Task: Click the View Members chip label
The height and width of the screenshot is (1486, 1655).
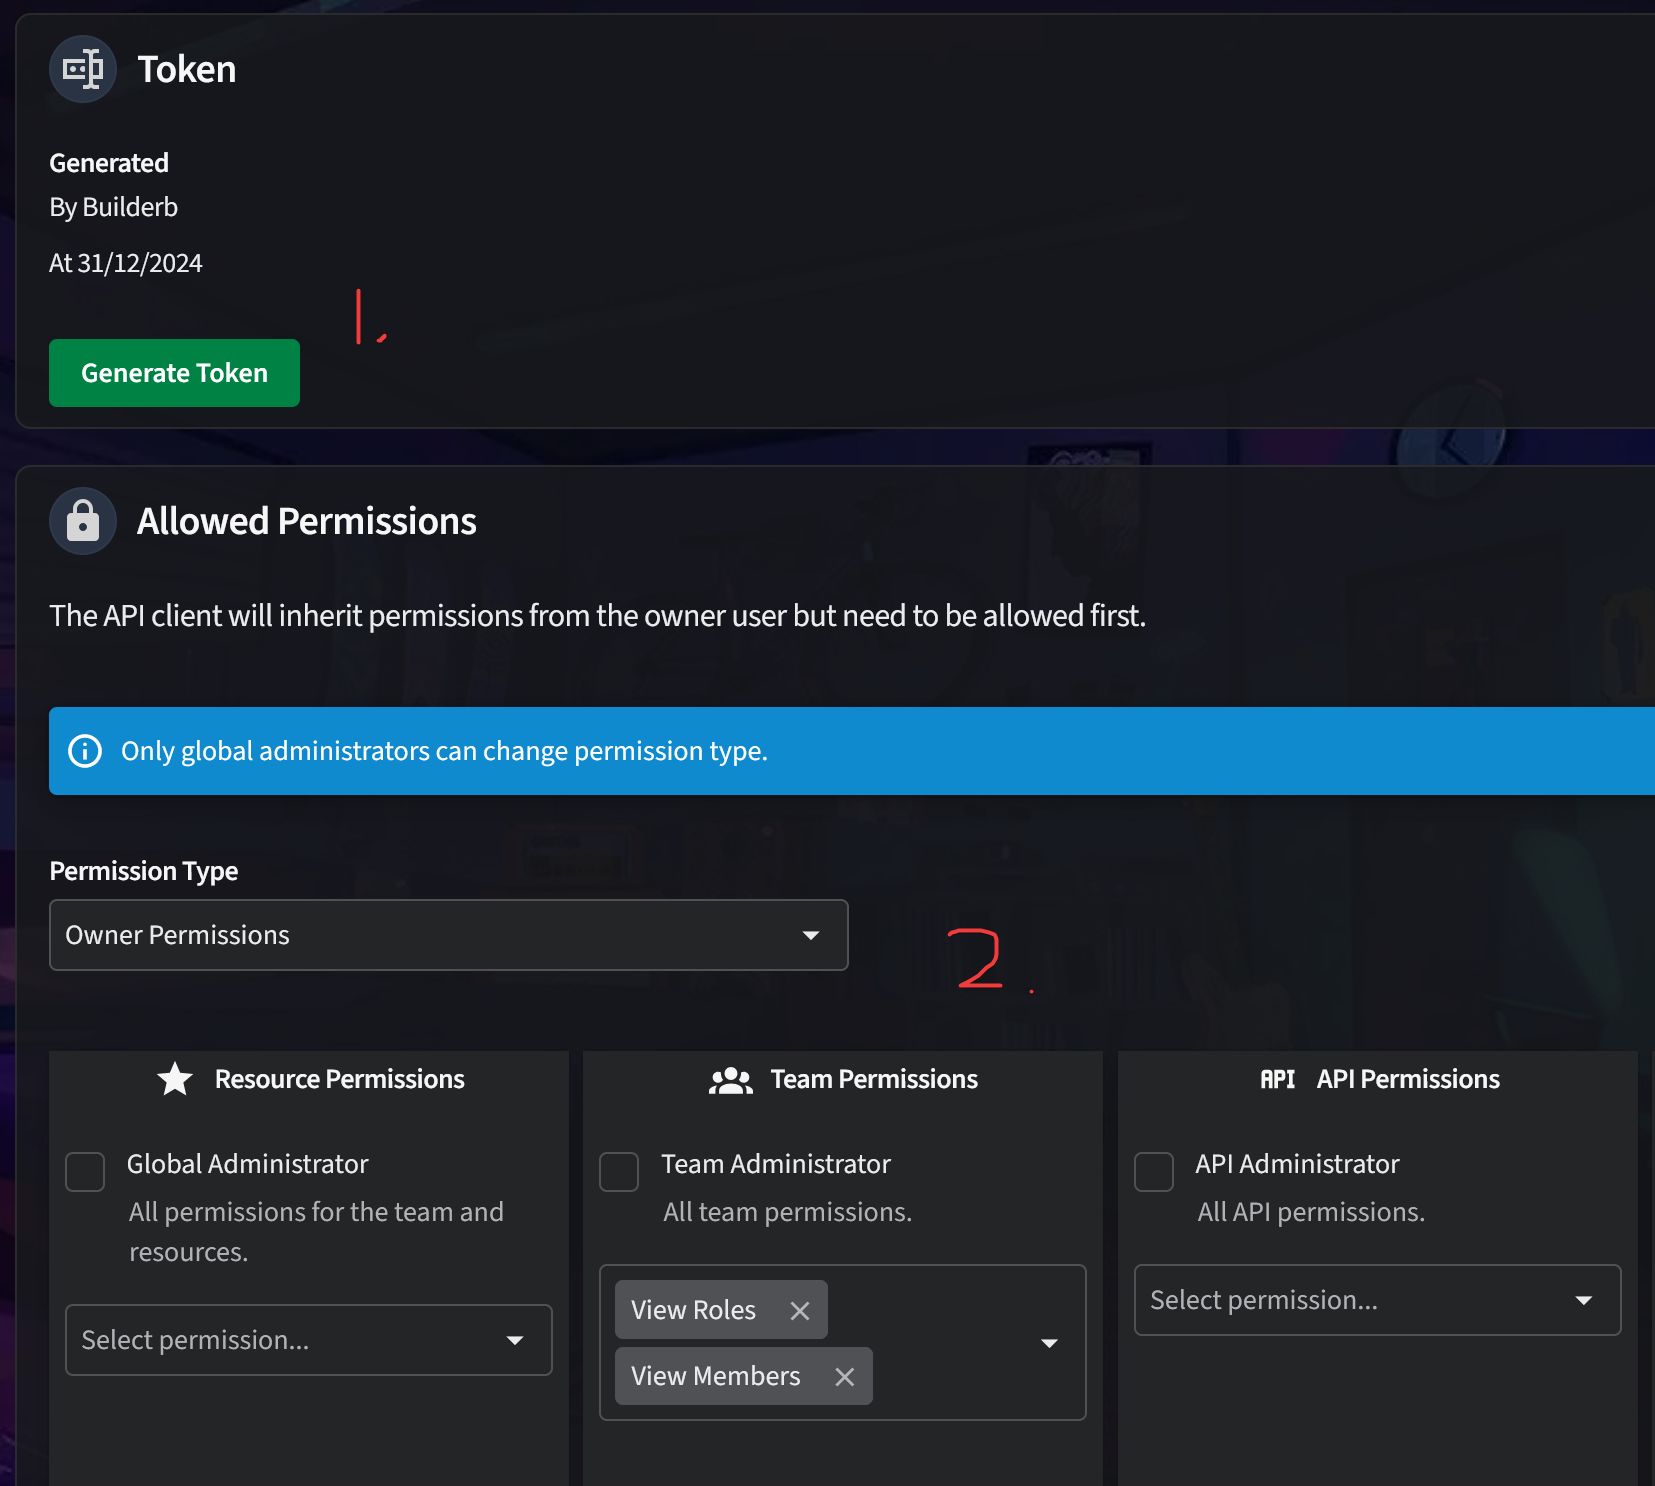Action: click(715, 1377)
